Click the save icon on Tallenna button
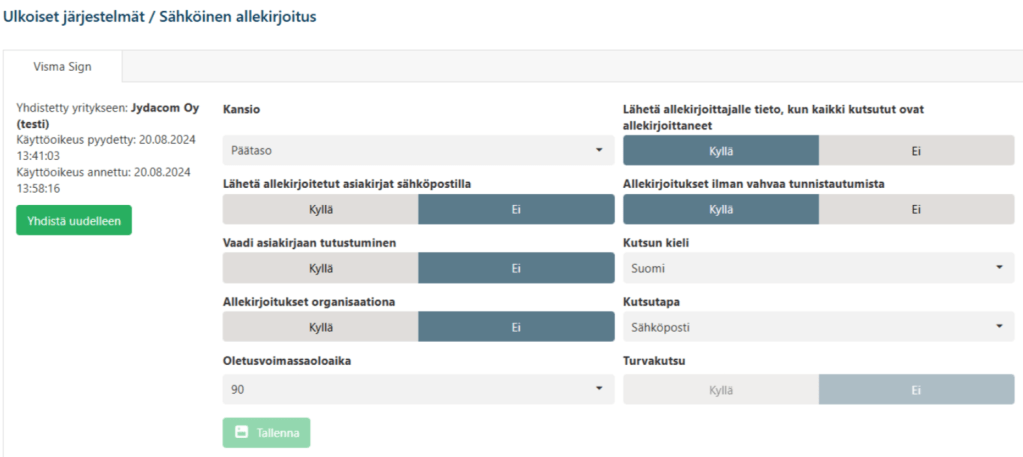Screen dimensions: 1023x457 click(241, 432)
